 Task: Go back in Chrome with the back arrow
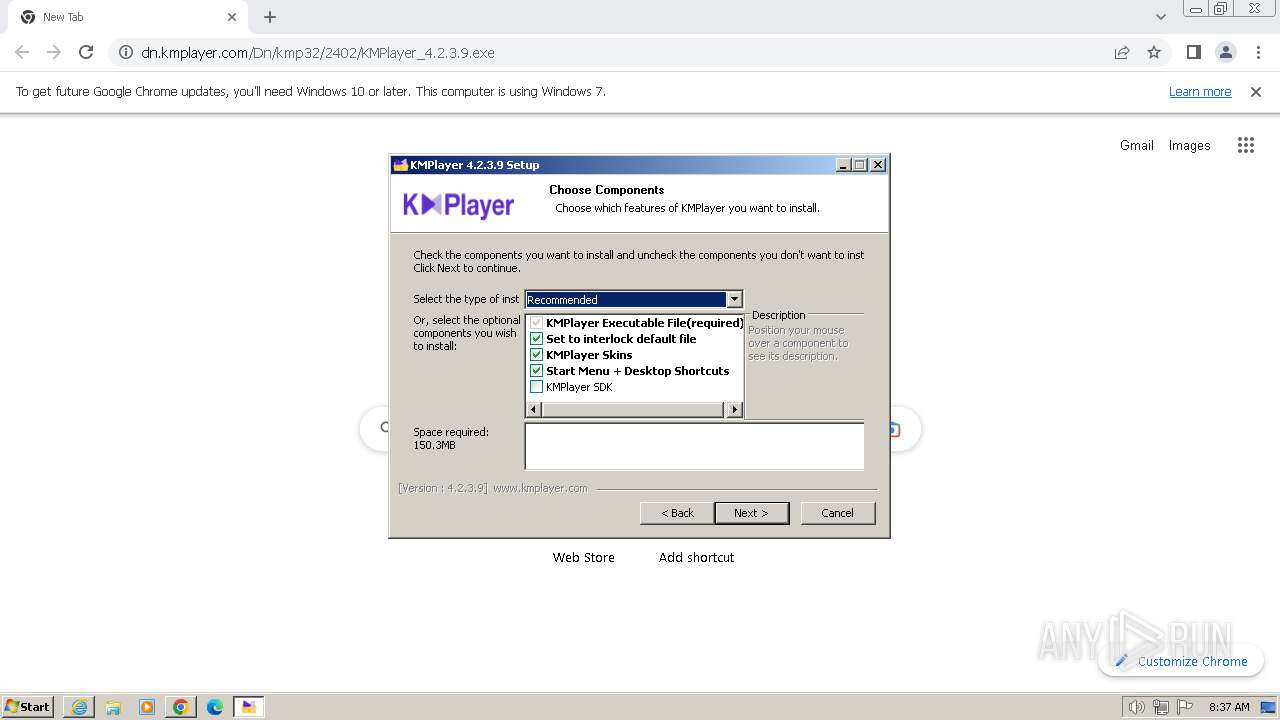(22, 52)
